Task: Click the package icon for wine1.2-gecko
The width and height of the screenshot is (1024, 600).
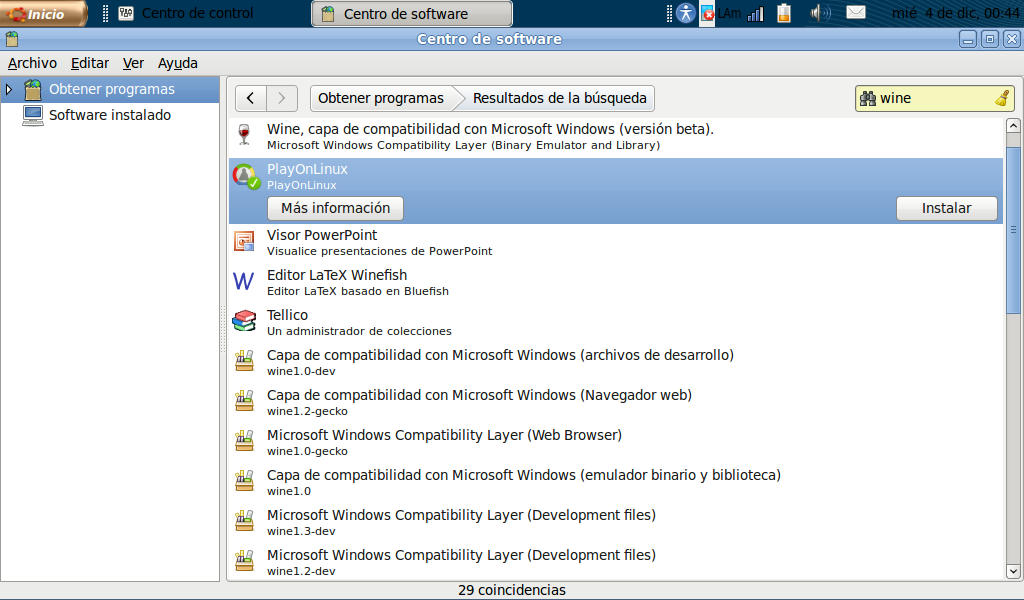Action: 244,400
